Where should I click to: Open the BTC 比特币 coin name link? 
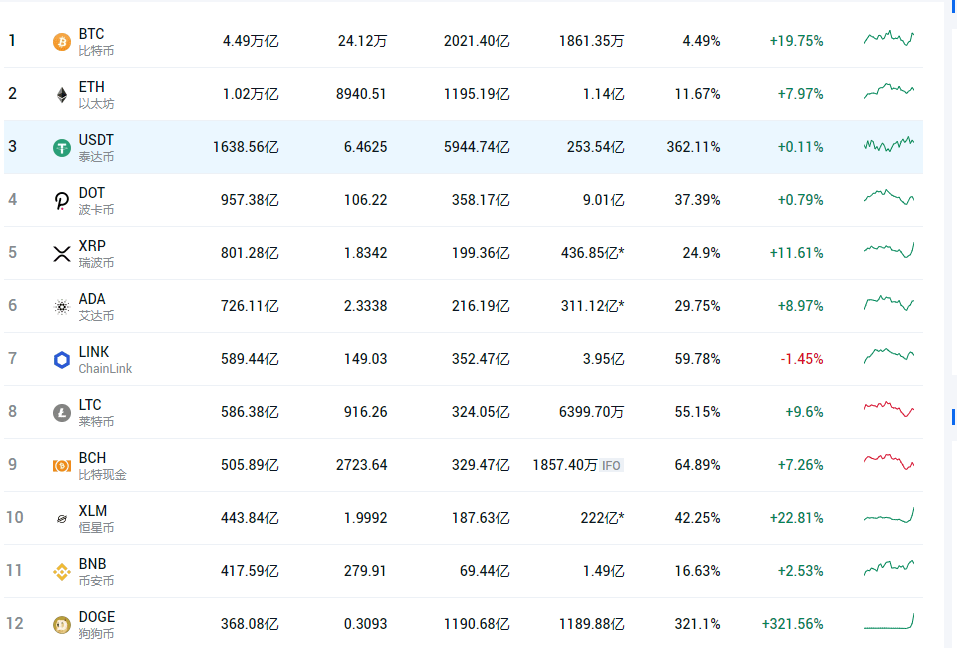(96, 41)
